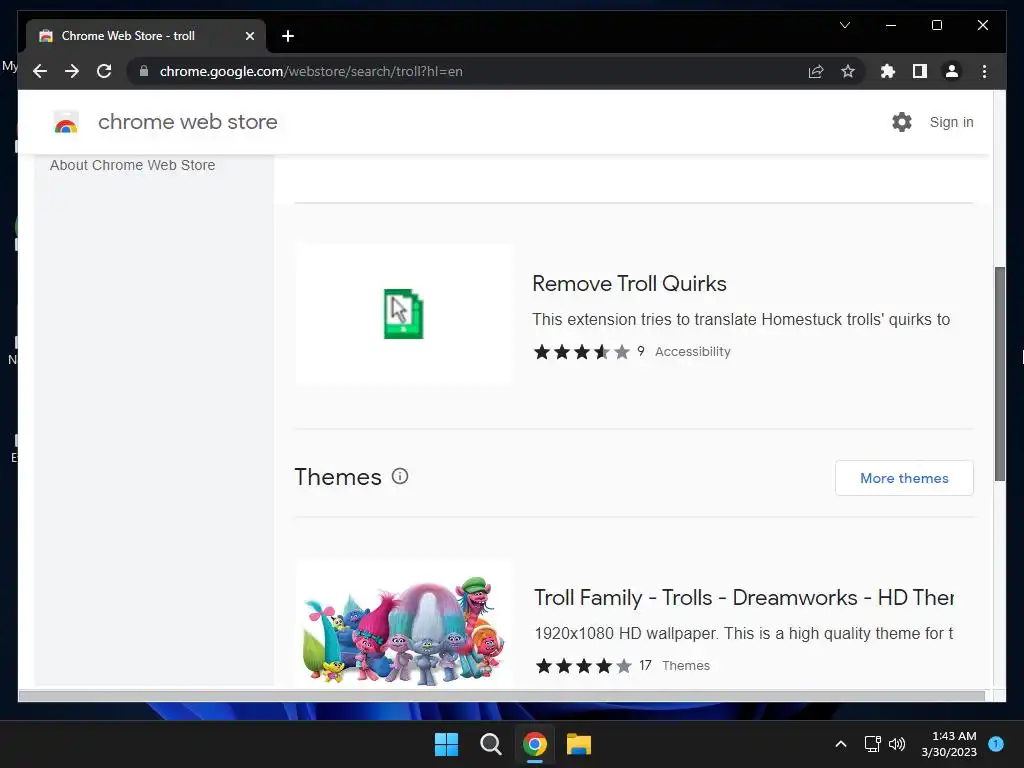The height and width of the screenshot is (768, 1024).
Task: Open Troll Family - Trolls - Dreamworks theme title
Action: tap(744, 598)
